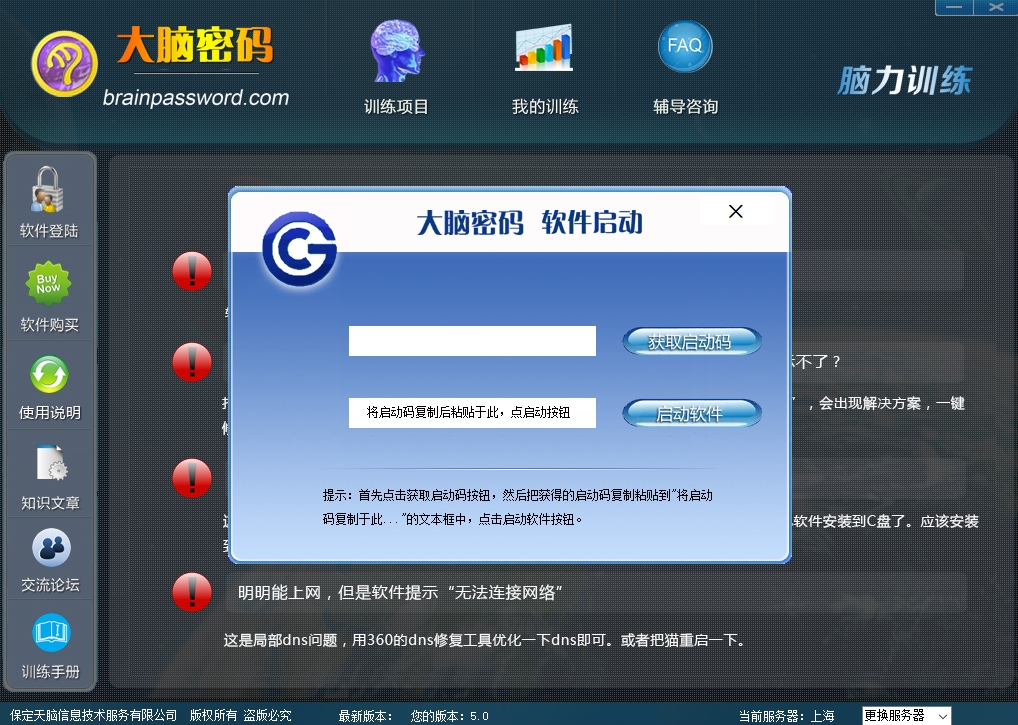The image size is (1018, 725).
Task: Click the 训练手册 sidebar label
Action: (x=51, y=672)
